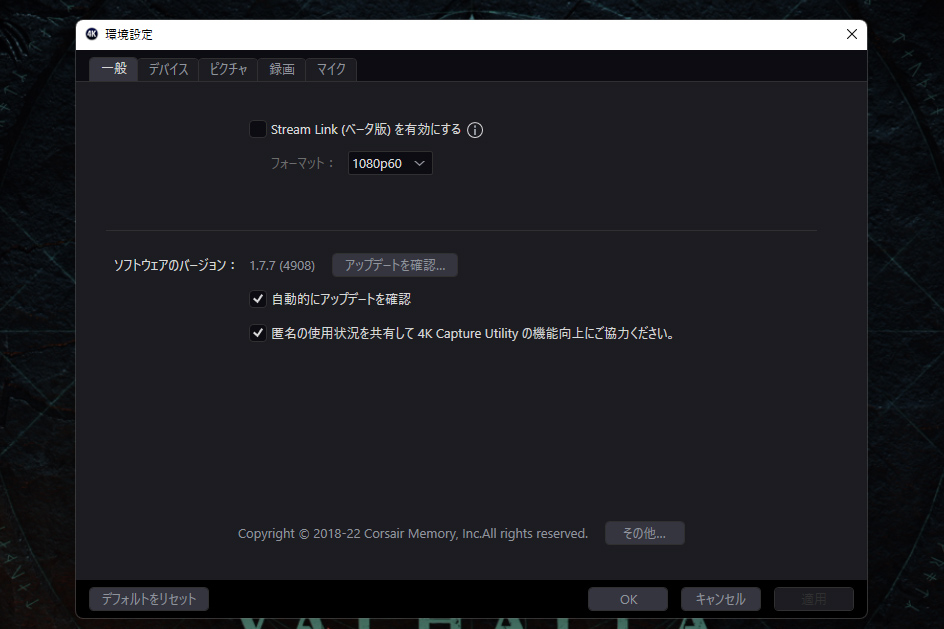Open the ピクチャ tab
This screenshot has width=944, height=629.
(x=228, y=69)
